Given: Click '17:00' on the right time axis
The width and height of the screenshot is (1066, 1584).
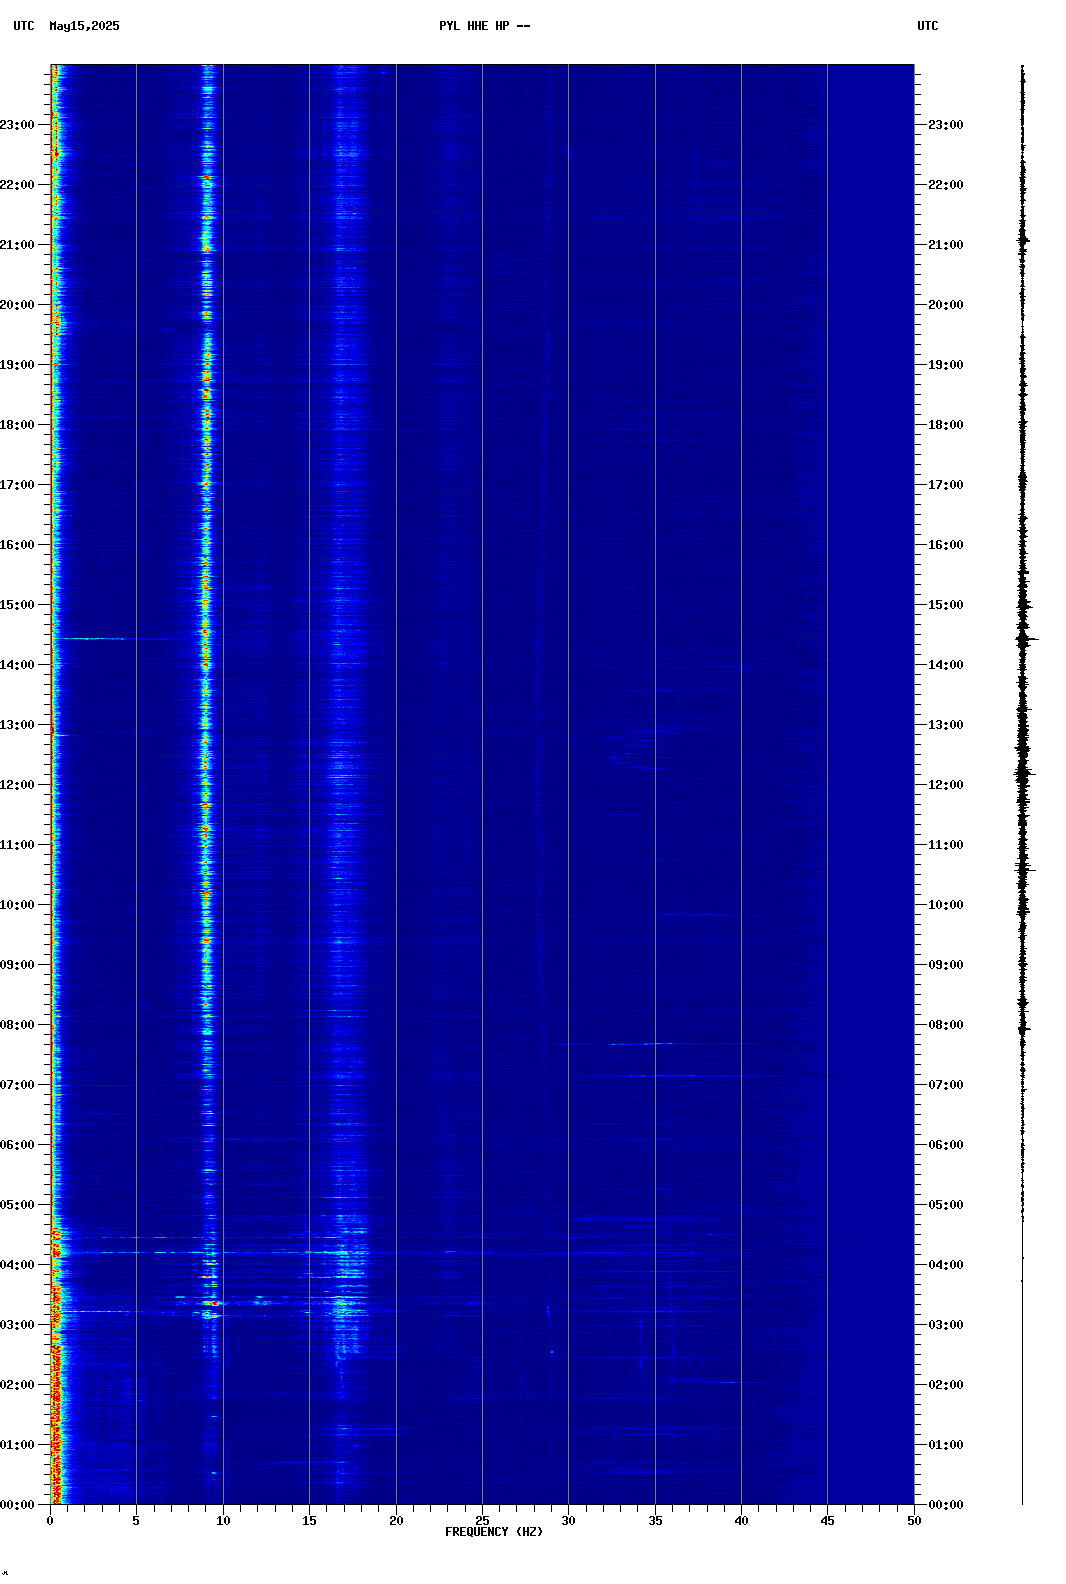Looking at the screenshot, I should (946, 485).
